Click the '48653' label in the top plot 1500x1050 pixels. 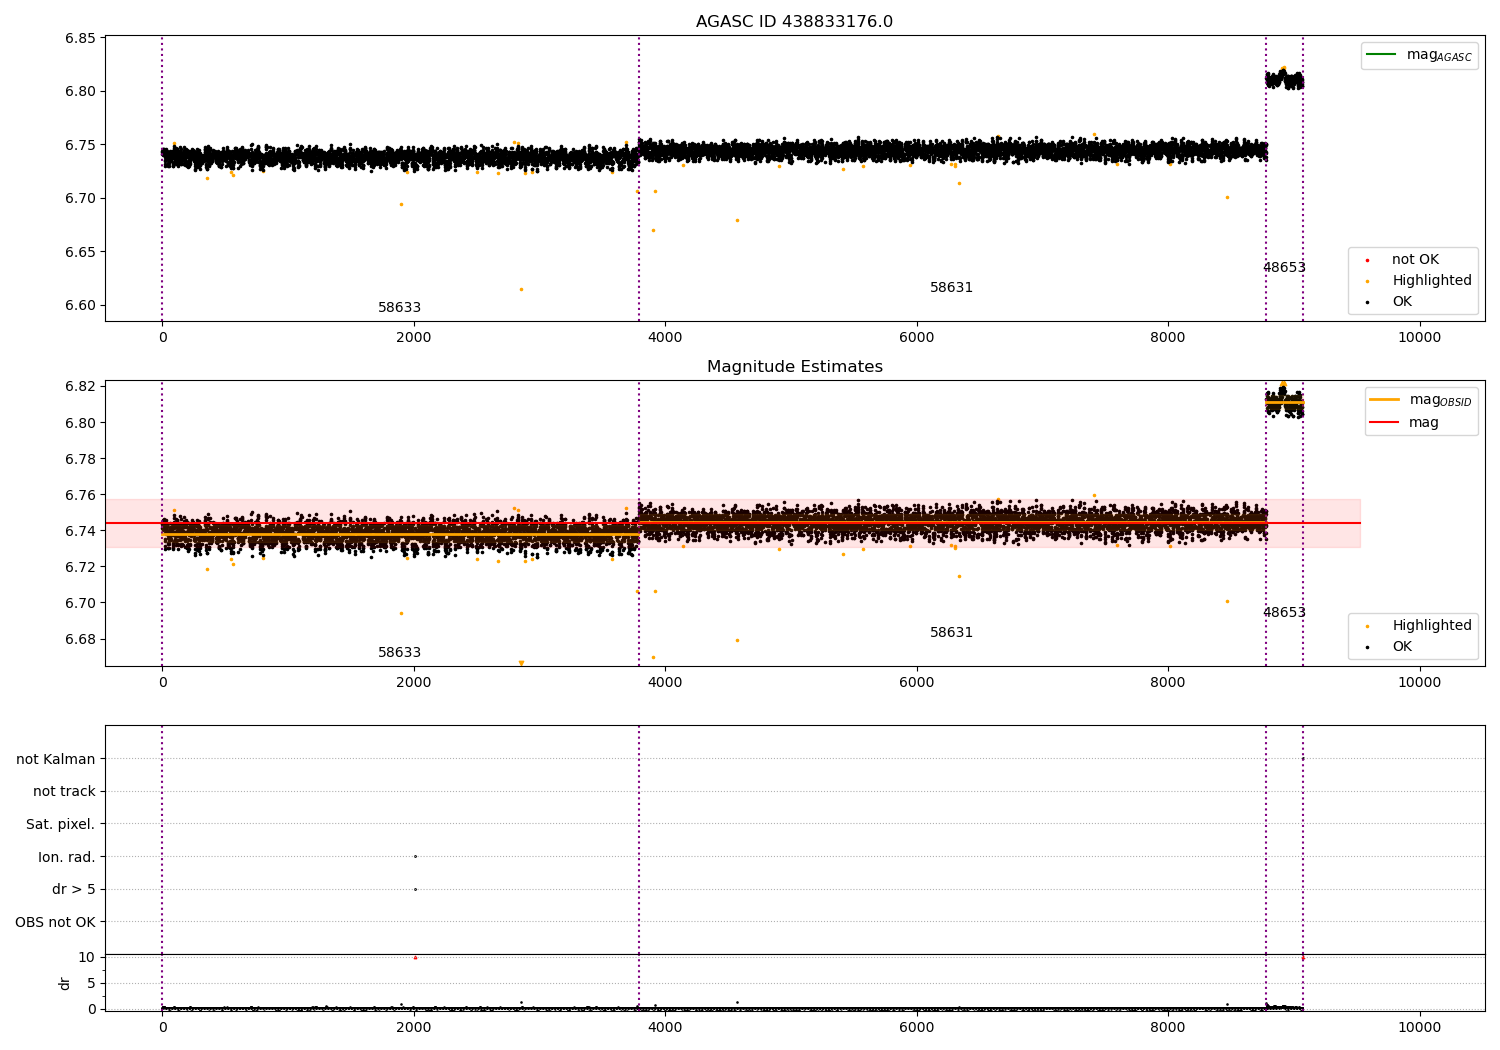[1284, 268]
